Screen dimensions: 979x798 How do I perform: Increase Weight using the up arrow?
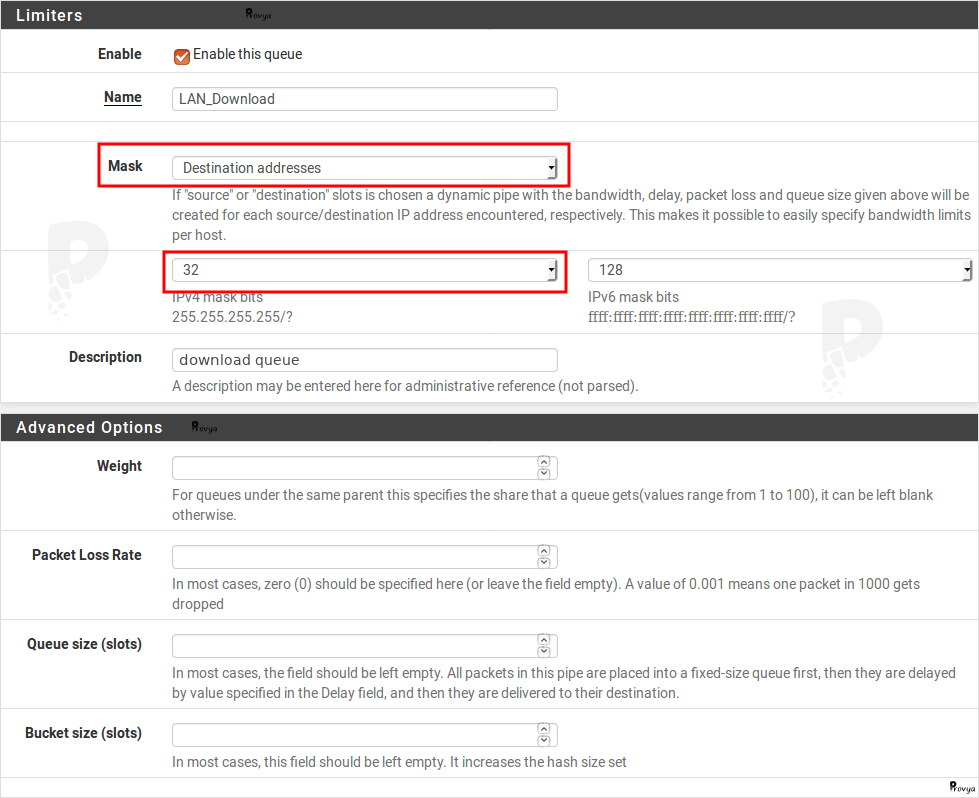click(544, 463)
